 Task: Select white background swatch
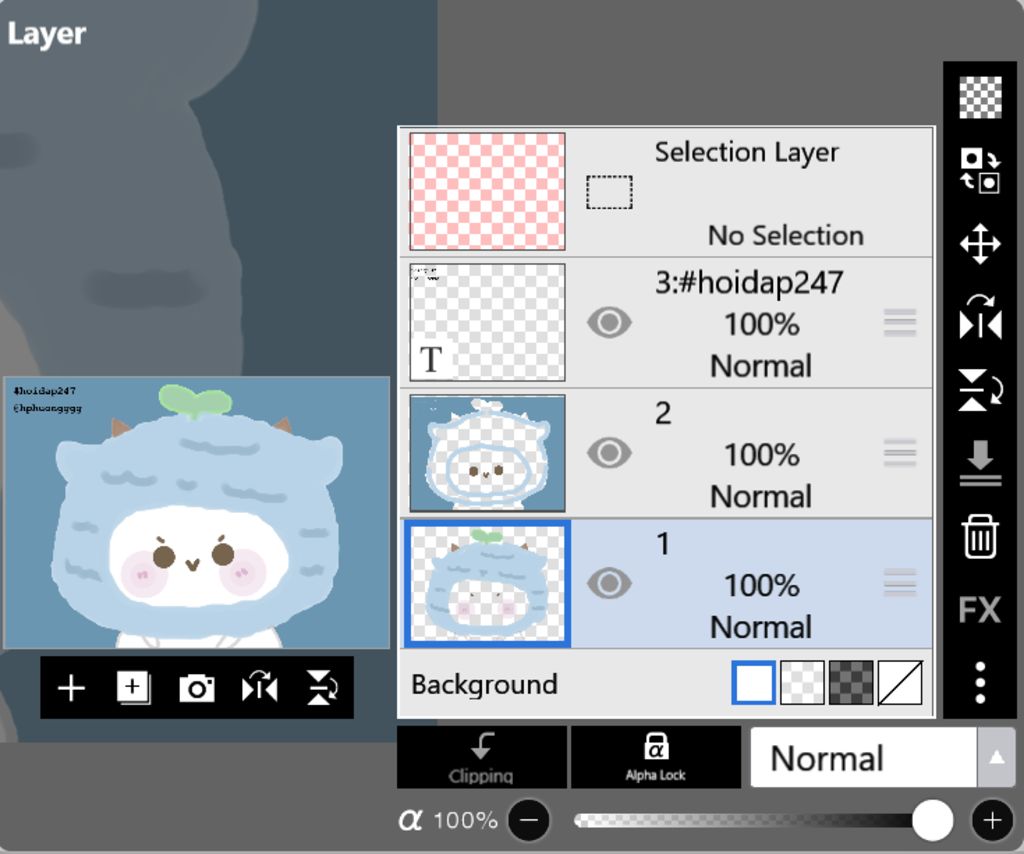(x=754, y=683)
